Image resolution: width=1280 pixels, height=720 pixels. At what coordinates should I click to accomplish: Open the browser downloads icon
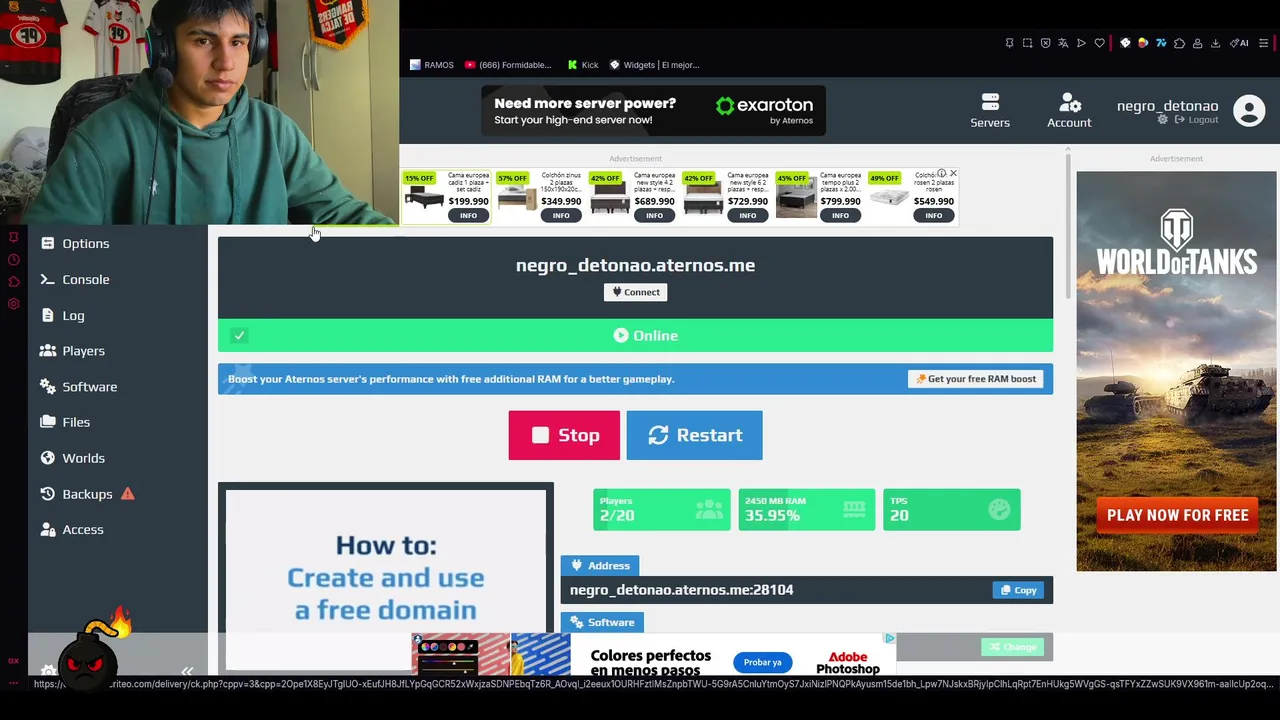click(1215, 43)
